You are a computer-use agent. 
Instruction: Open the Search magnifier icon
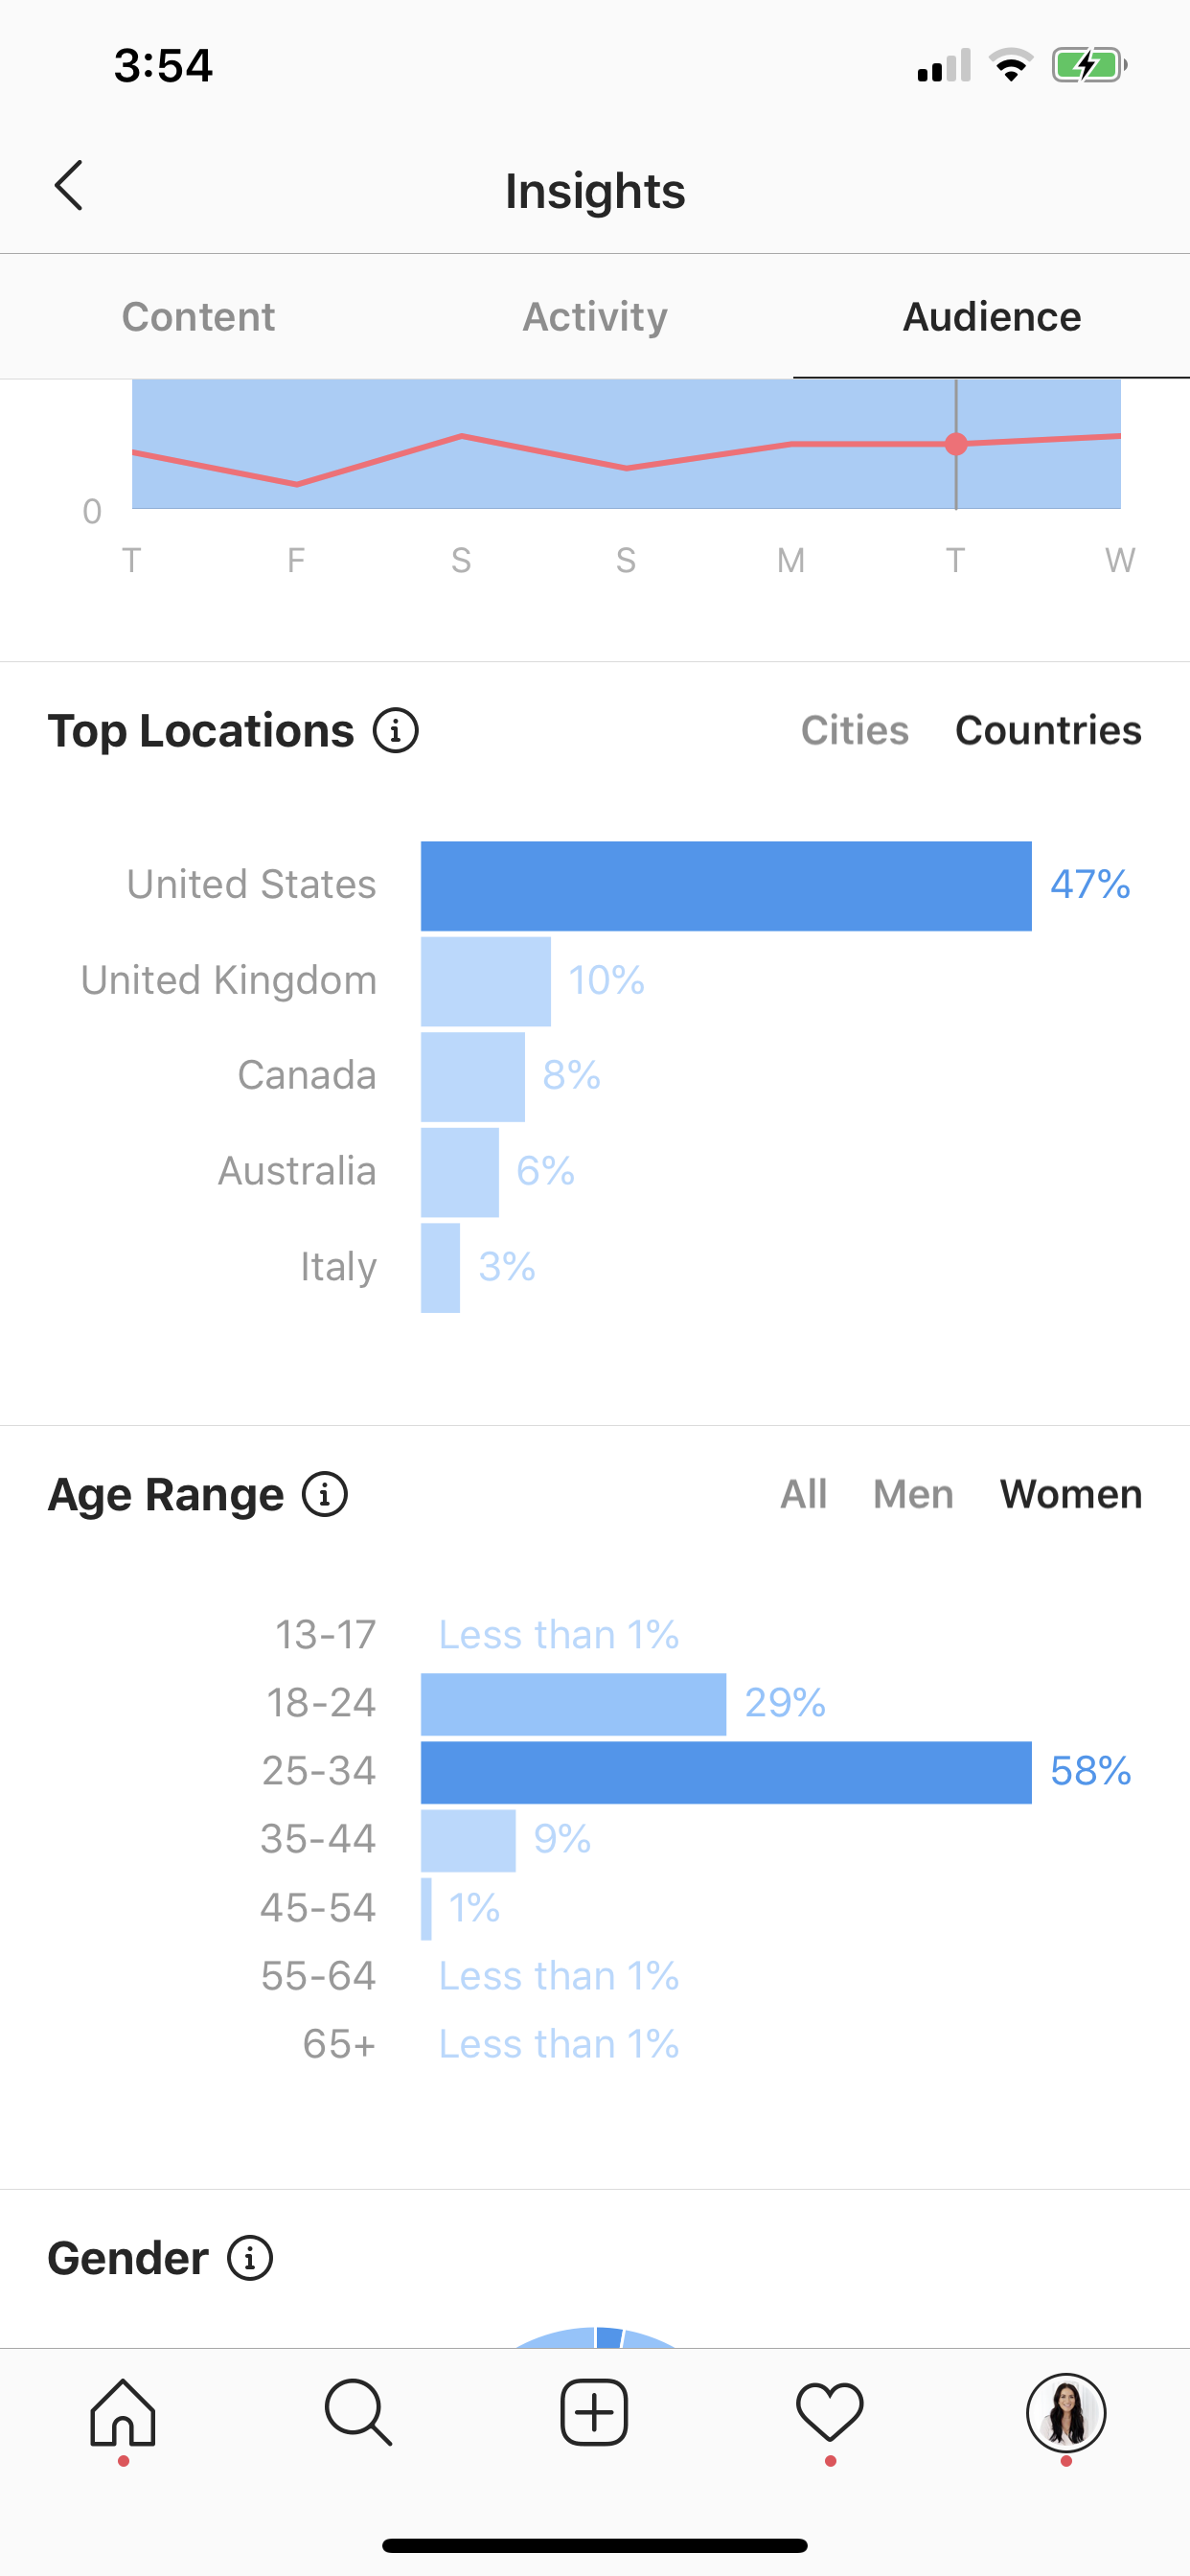[x=359, y=2413]
